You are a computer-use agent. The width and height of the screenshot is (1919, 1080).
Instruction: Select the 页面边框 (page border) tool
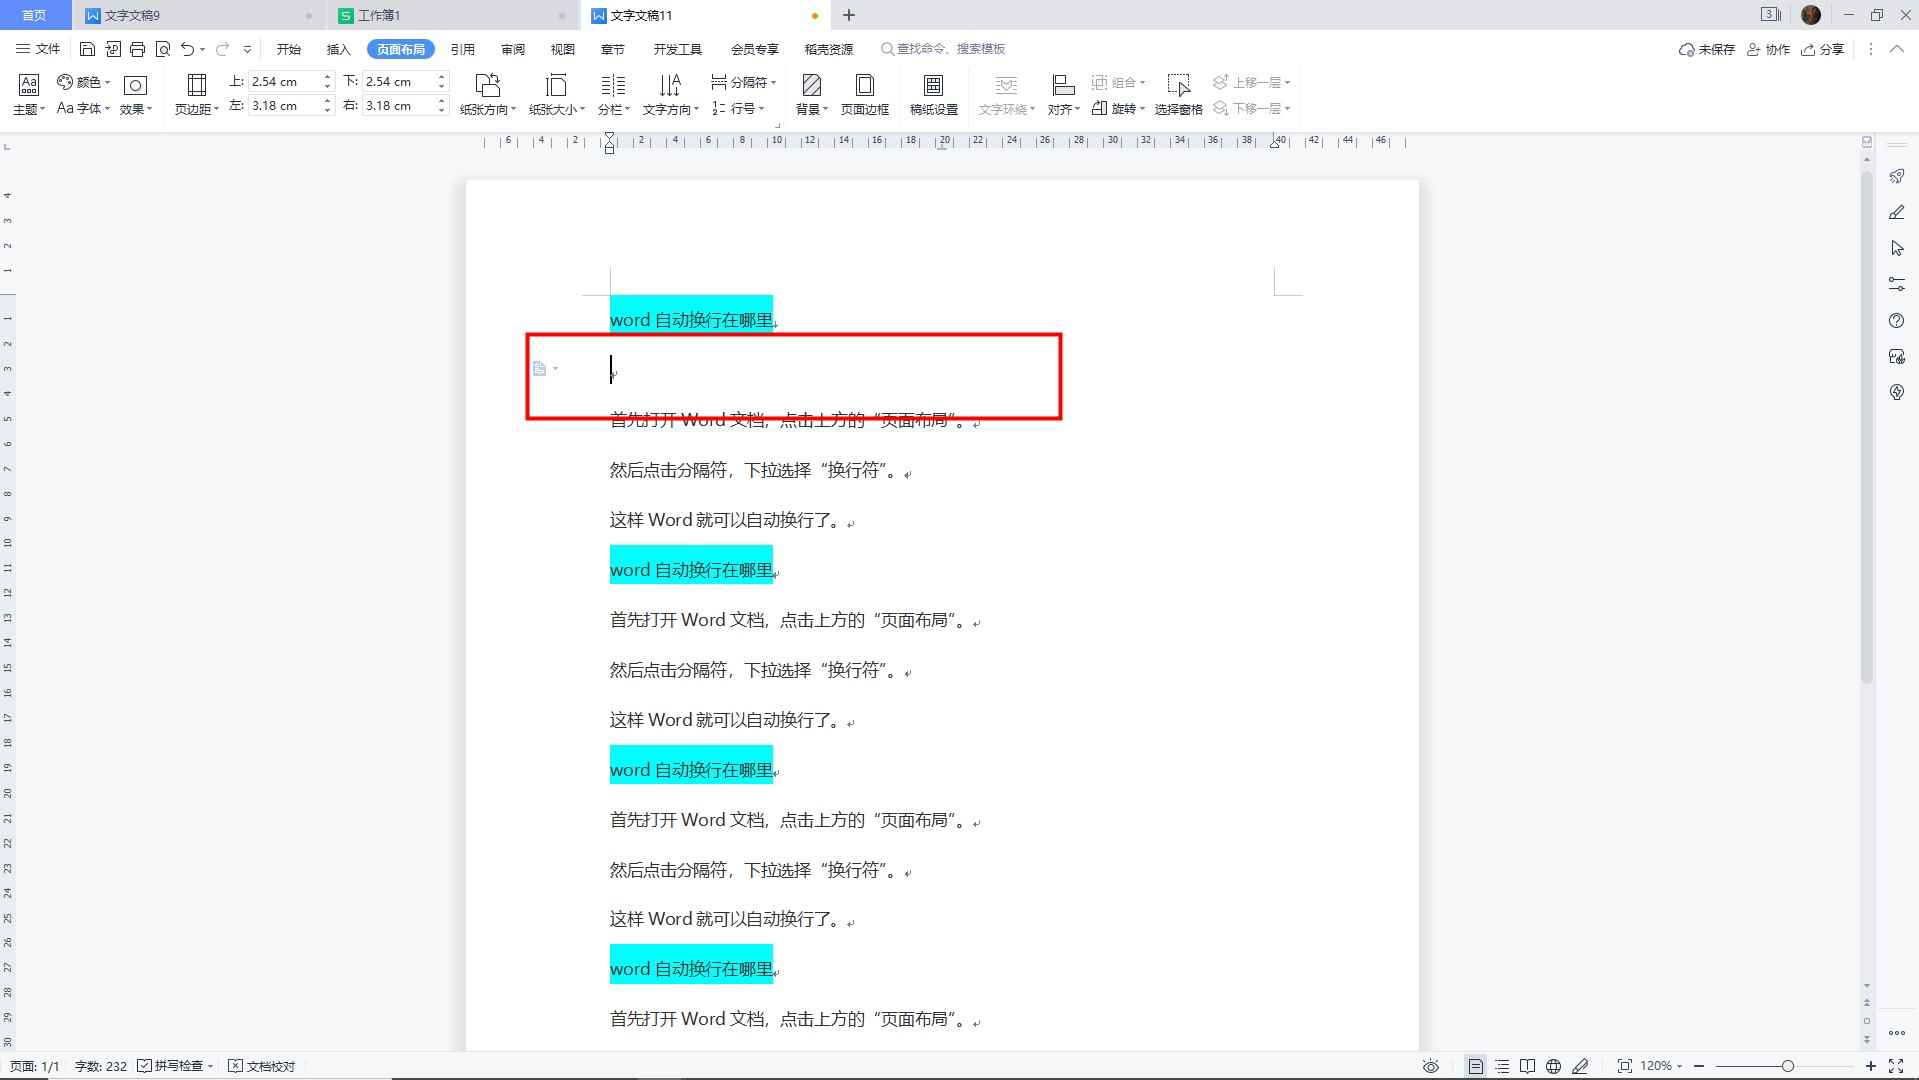tap(864, 93)
